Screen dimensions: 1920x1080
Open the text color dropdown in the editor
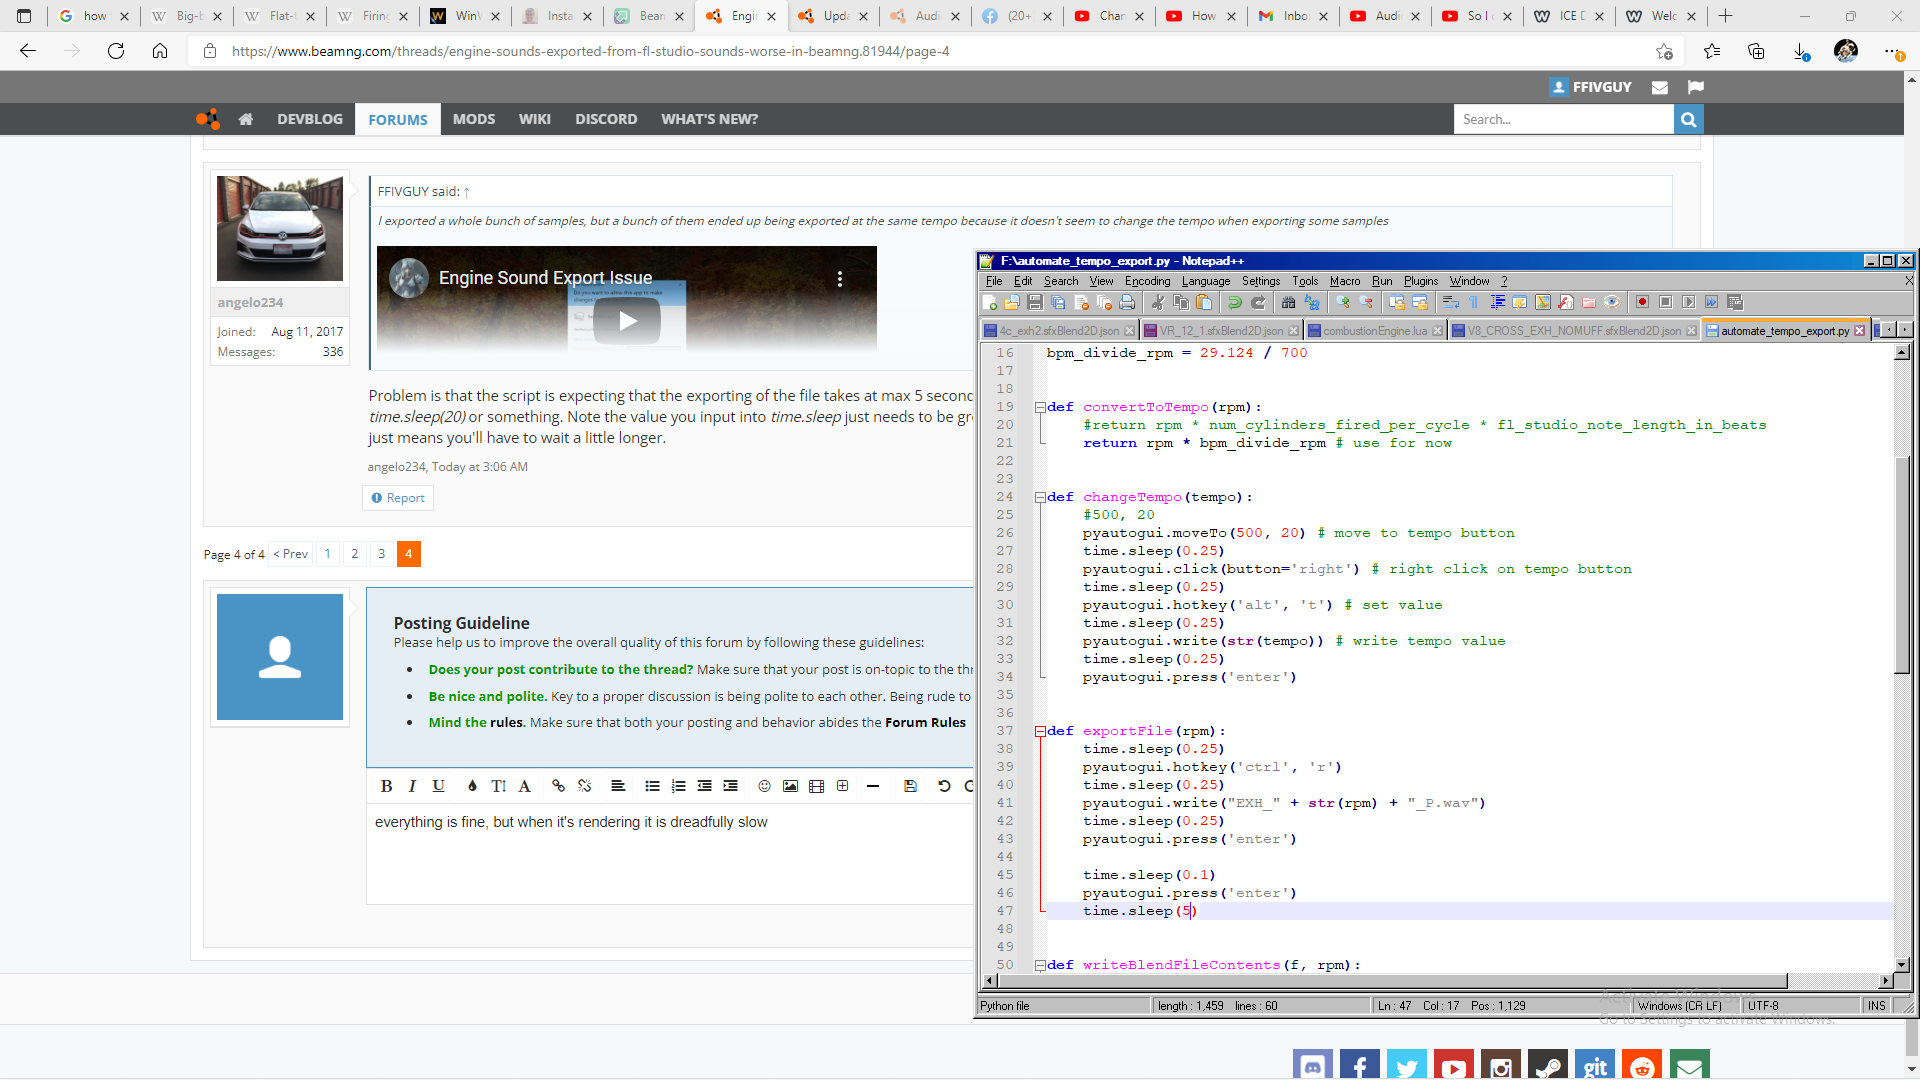472,786
